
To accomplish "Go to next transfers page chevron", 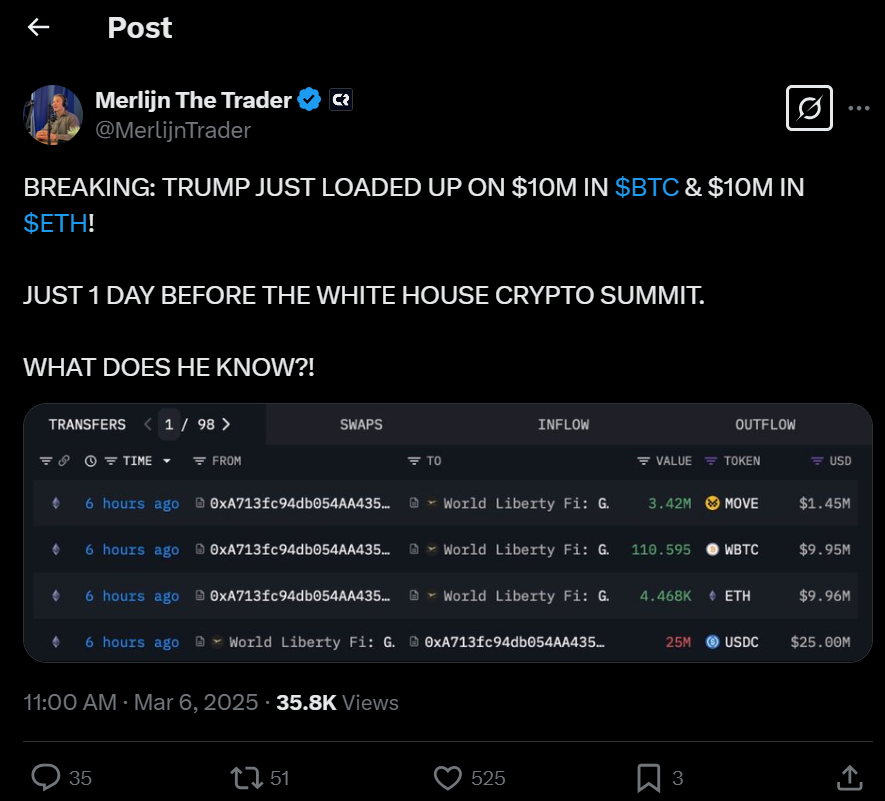I will [226, 424].
